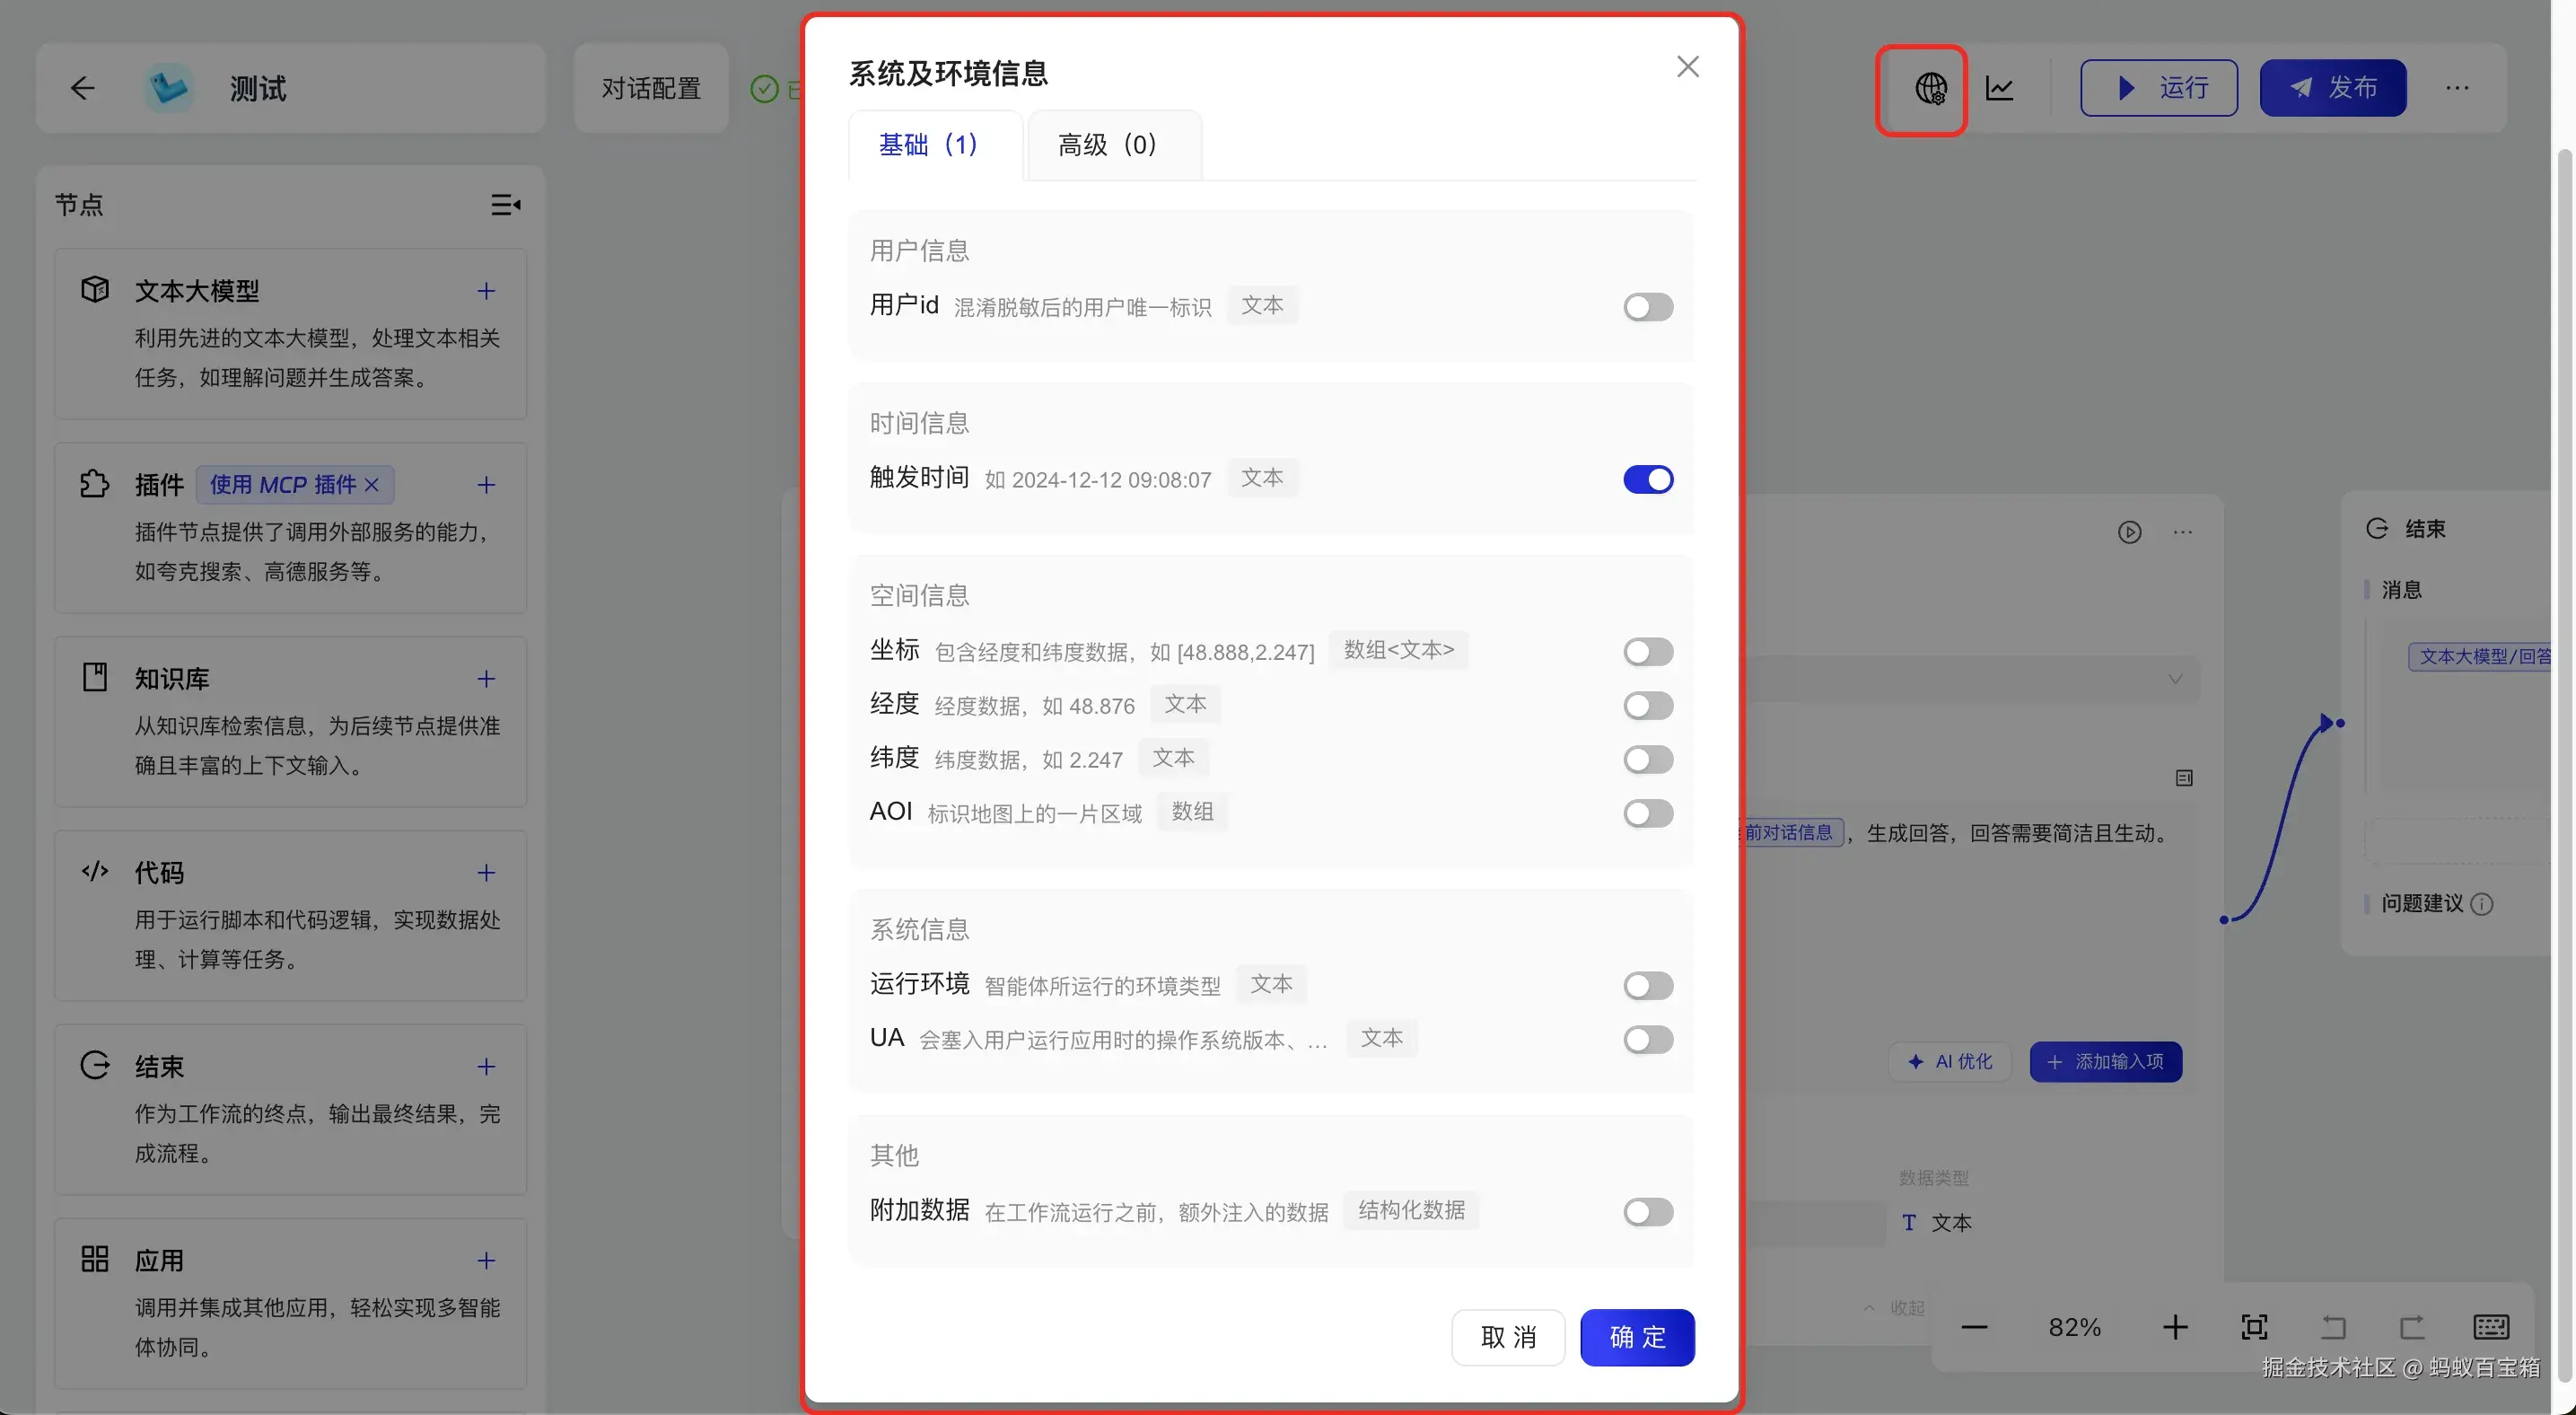Viewport: 2576px width, 1415px height.
Task: Open the keyboard shortcuts icon
Action: [x=2490, y=1327]
